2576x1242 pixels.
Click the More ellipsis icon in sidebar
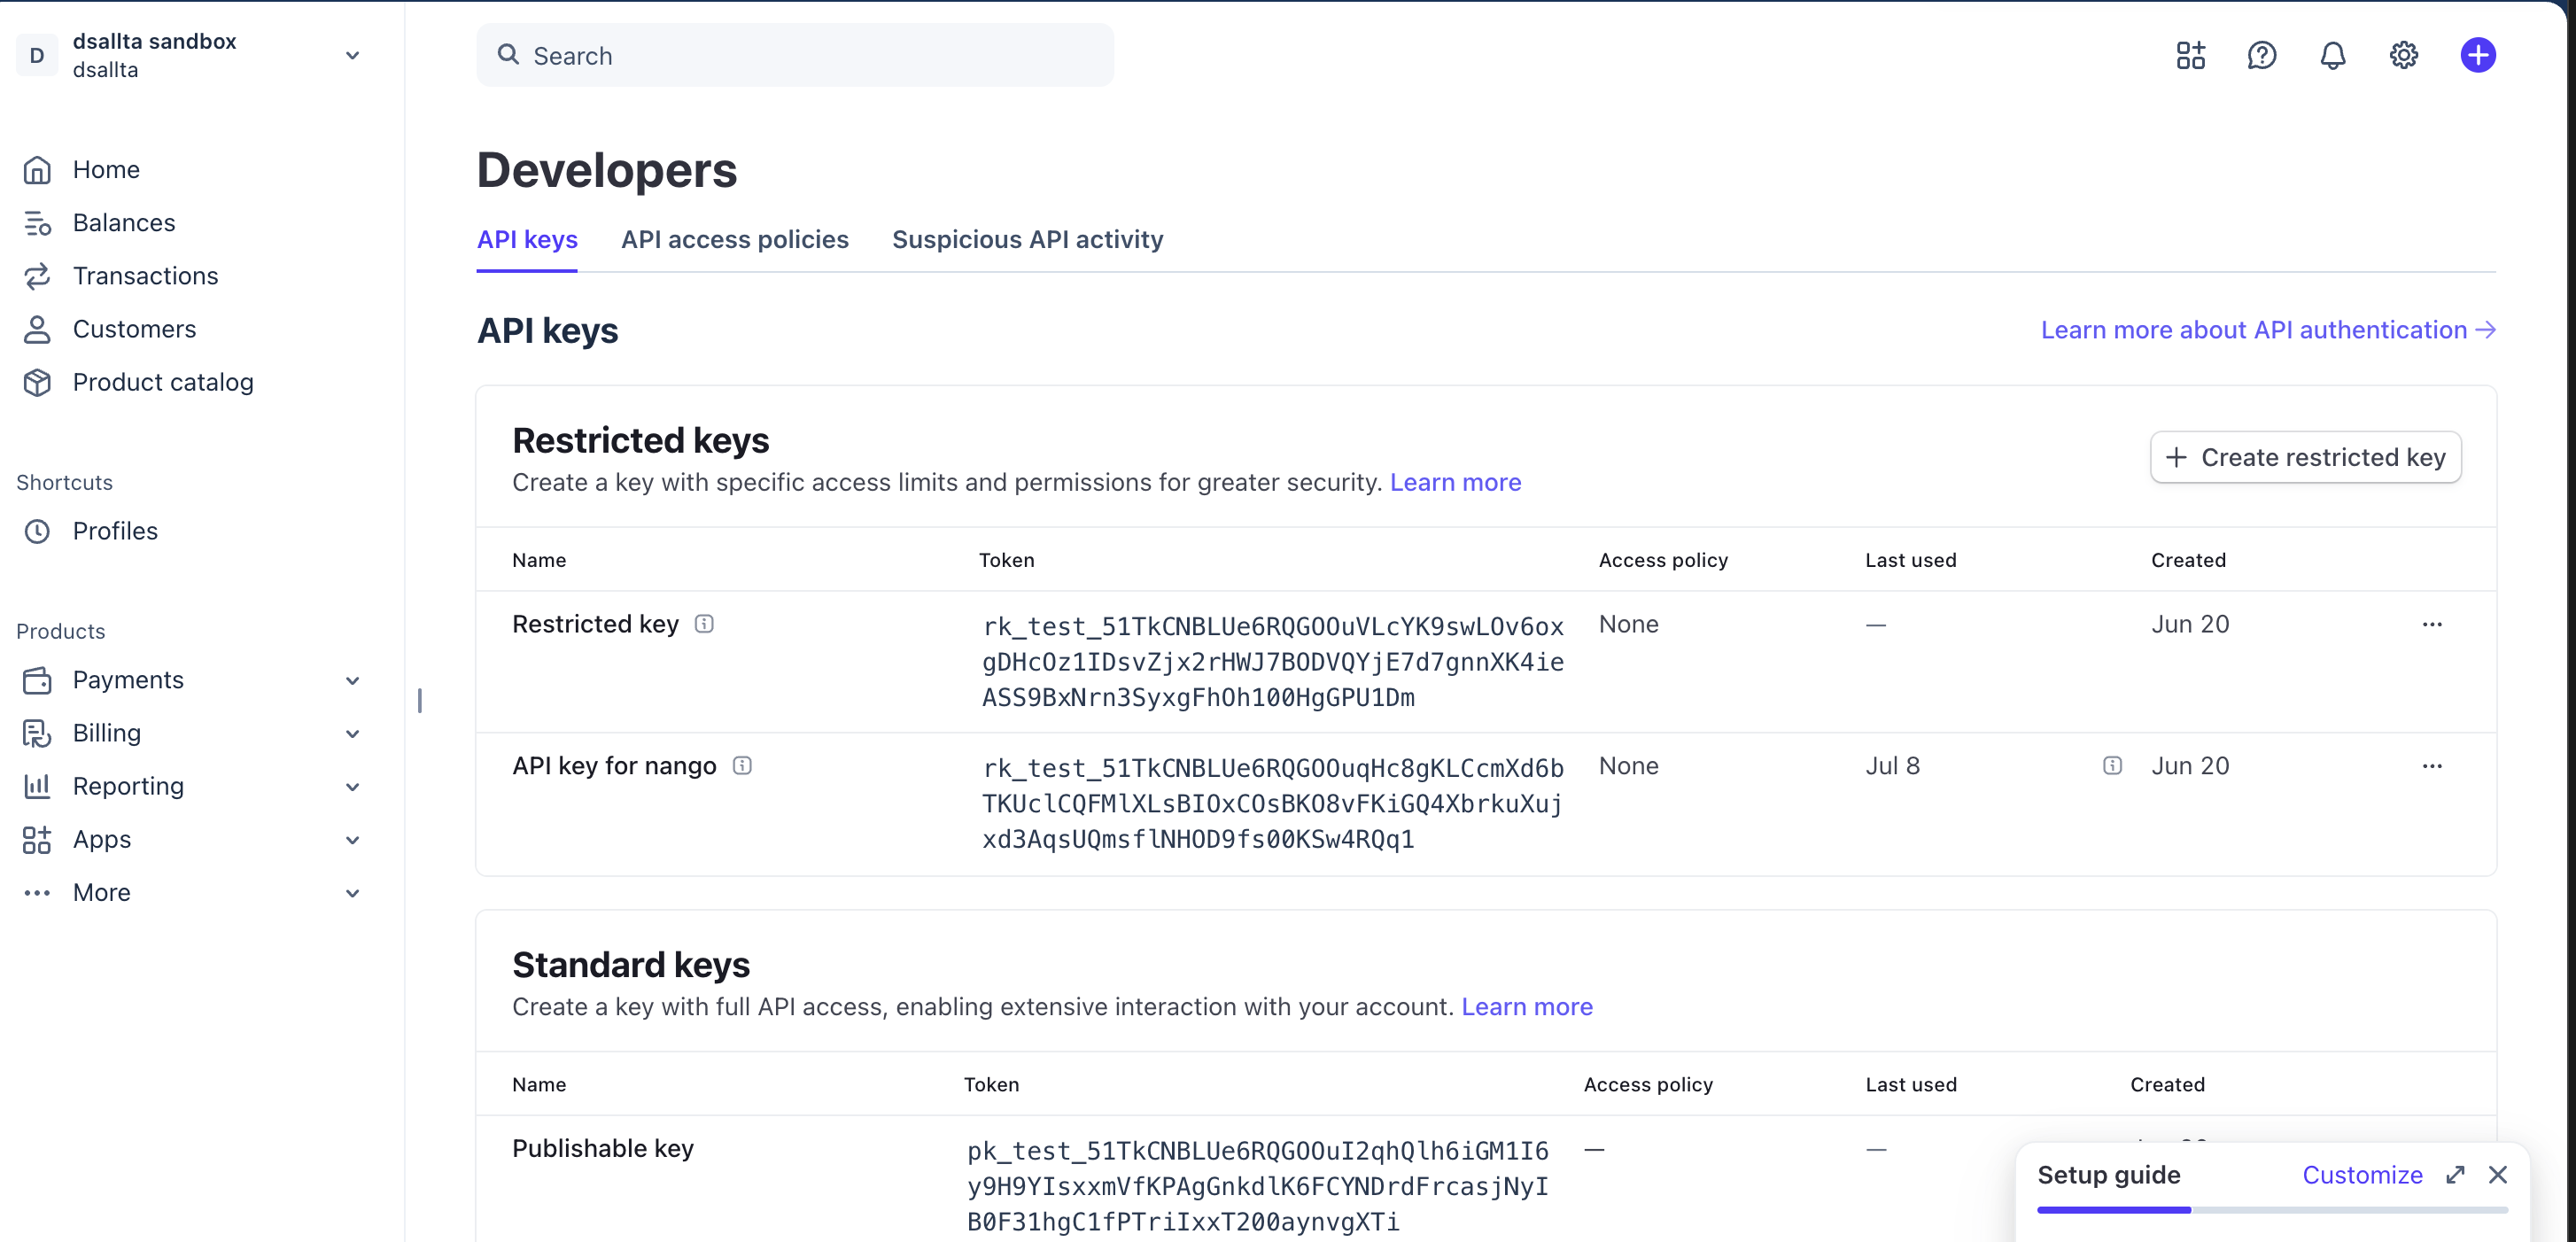point(37,892)
